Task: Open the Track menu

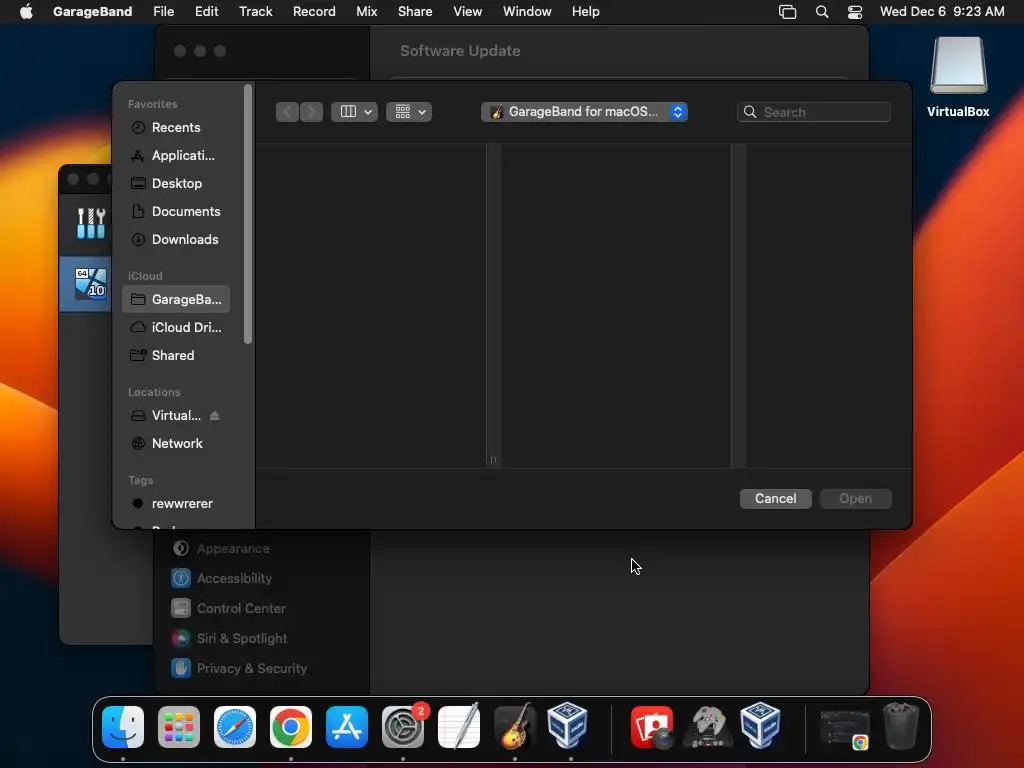Action: point(255,12)
